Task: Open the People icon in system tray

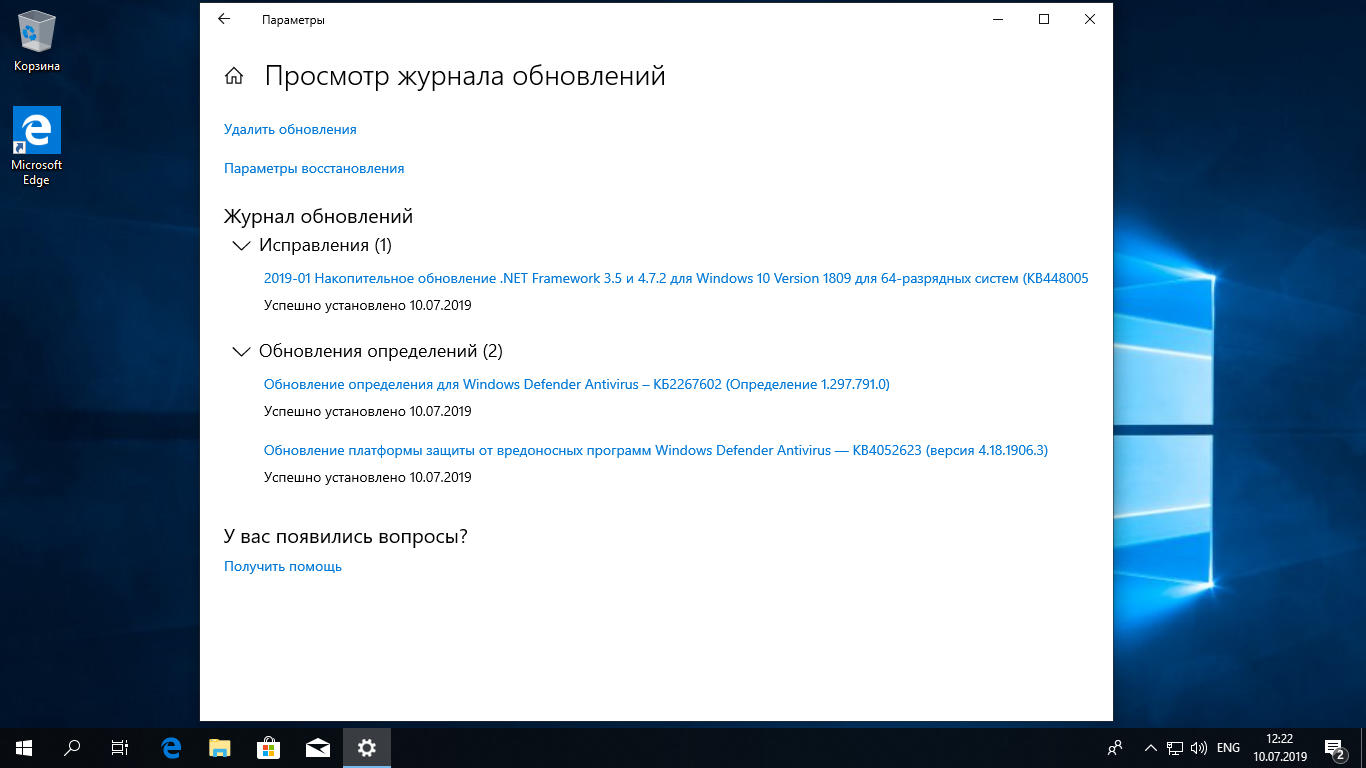Action: coord(1115,747)
